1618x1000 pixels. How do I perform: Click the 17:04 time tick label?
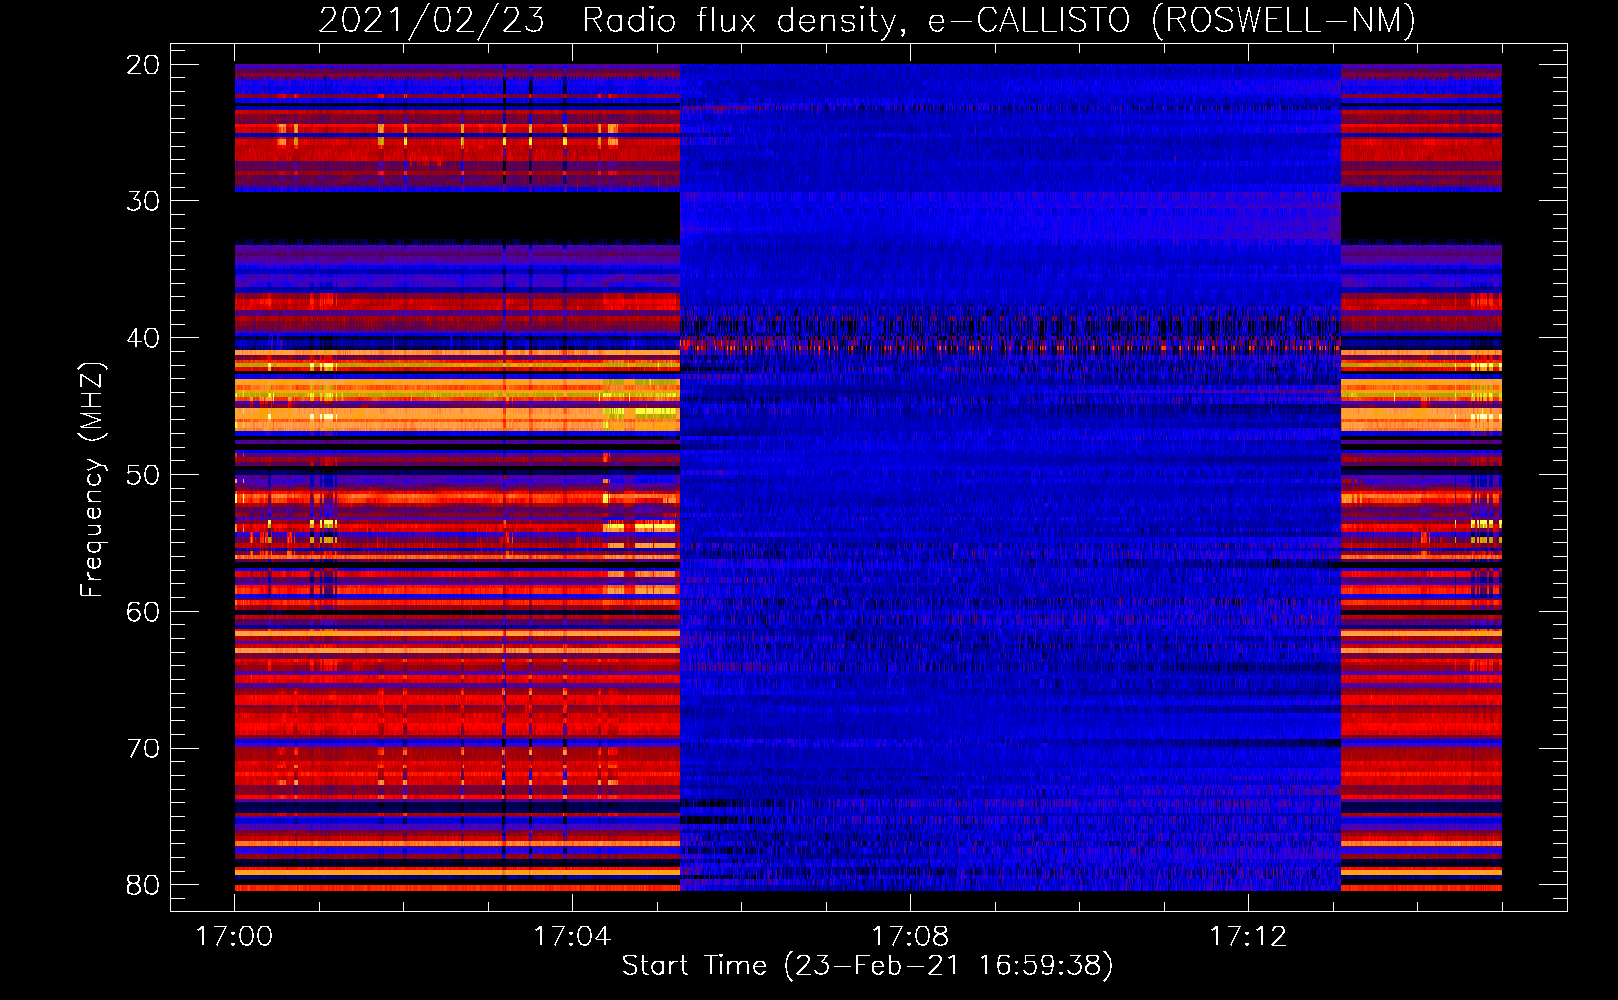(572, 937)
